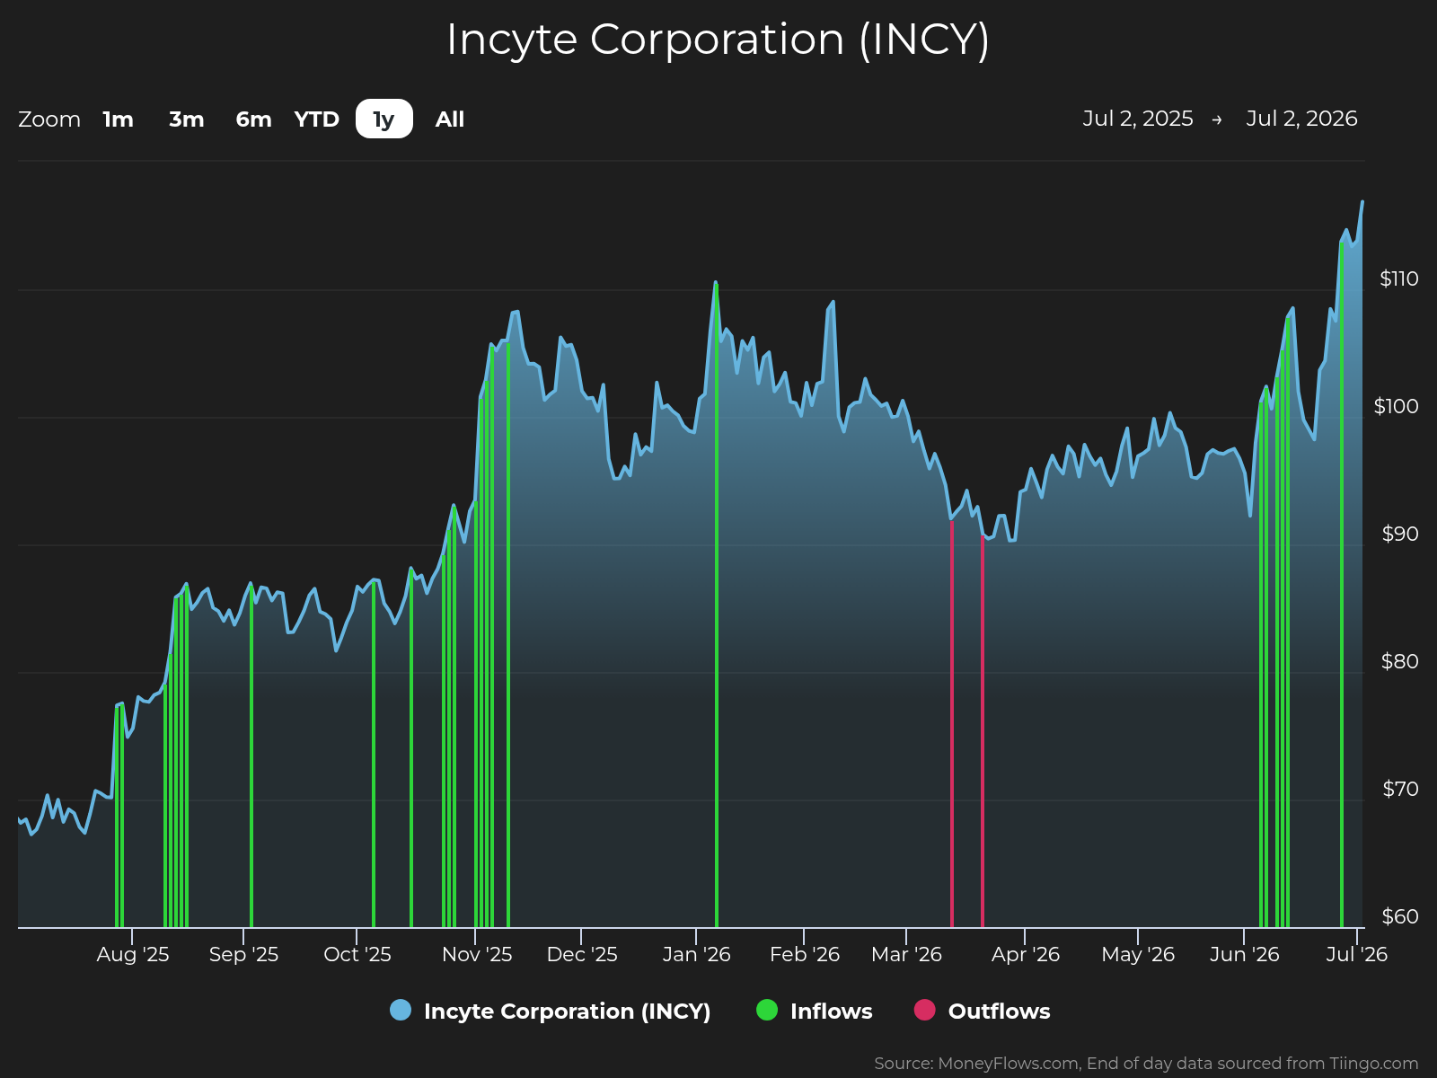Click the $80 y-axis label
Viewport: 1437px width, 1078px height.
click(1400, 661)
